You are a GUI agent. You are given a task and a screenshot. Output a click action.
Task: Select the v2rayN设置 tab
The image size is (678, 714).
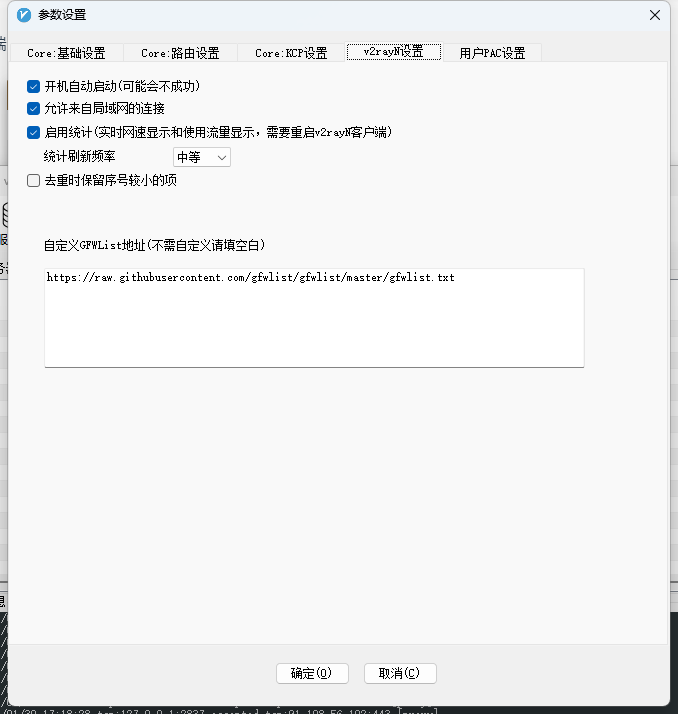point(393,52)
